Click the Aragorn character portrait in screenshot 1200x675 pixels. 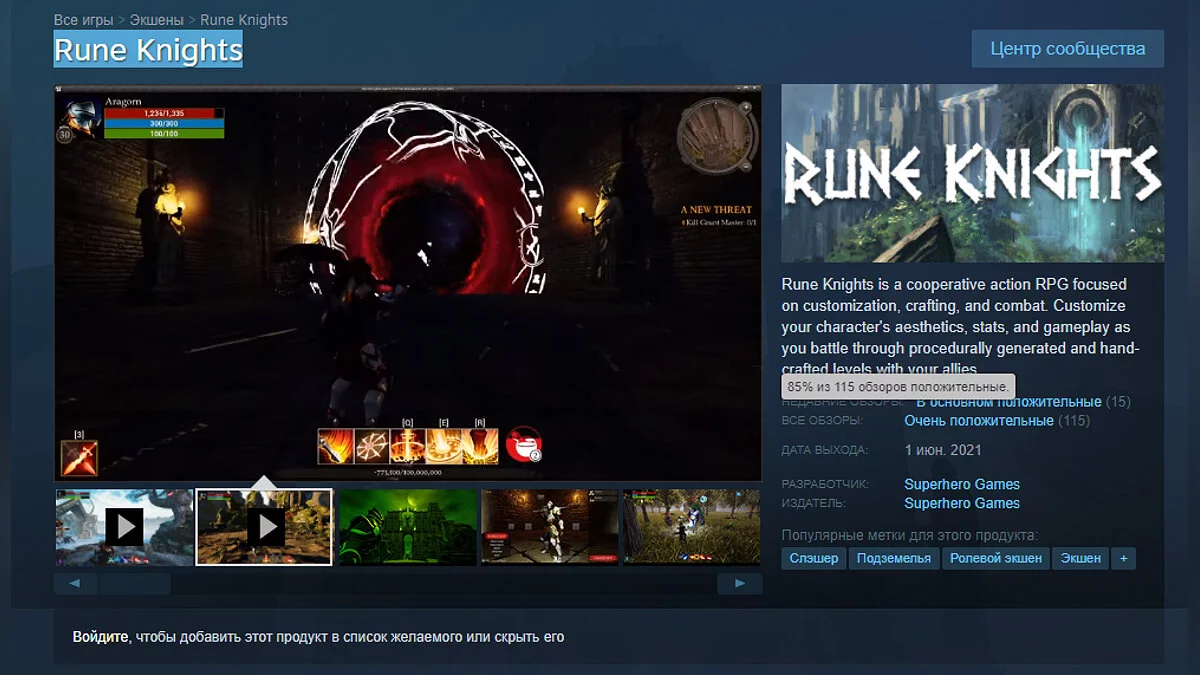[x=79, y=118]
